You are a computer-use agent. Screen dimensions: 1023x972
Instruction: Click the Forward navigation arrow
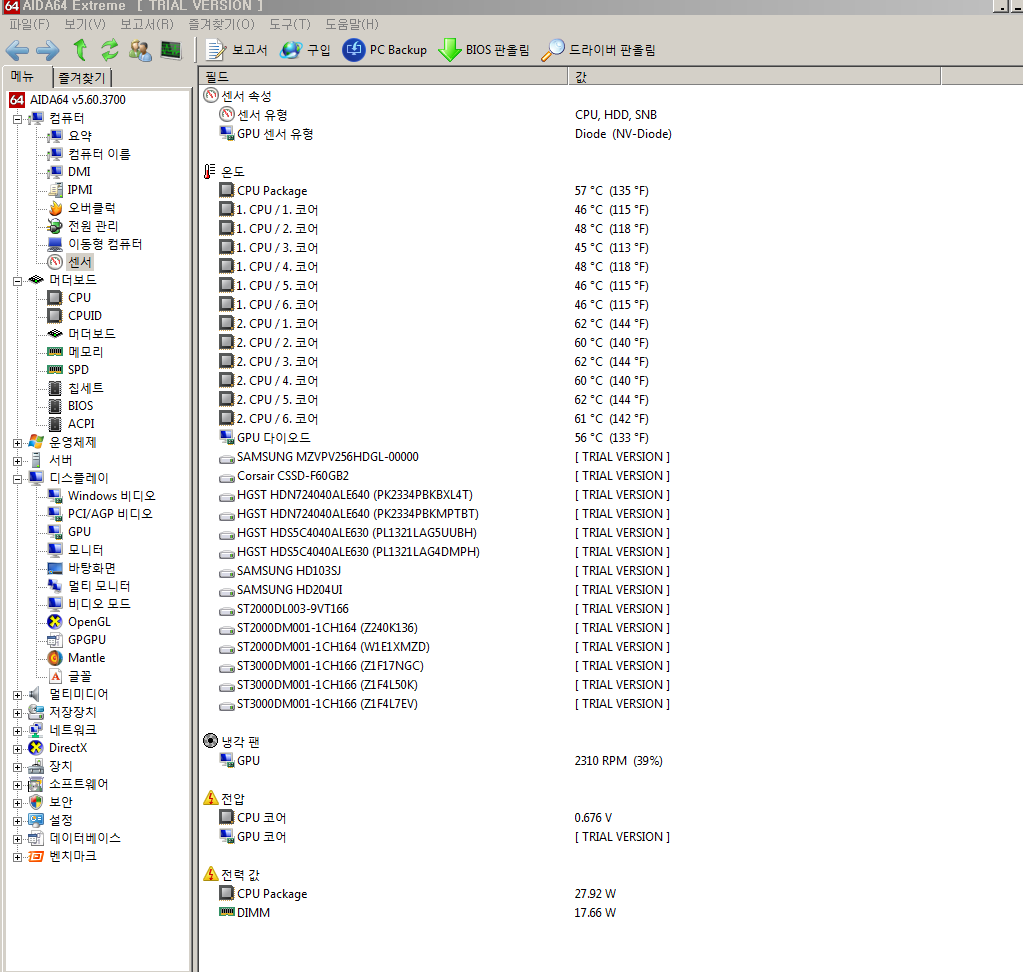(x=48, y=50)
